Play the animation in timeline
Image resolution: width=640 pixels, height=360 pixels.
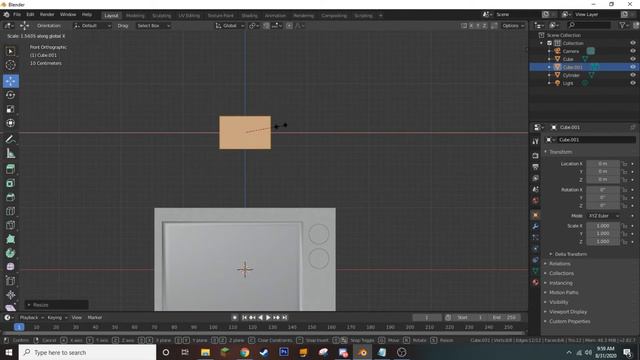tap(268, 318)
